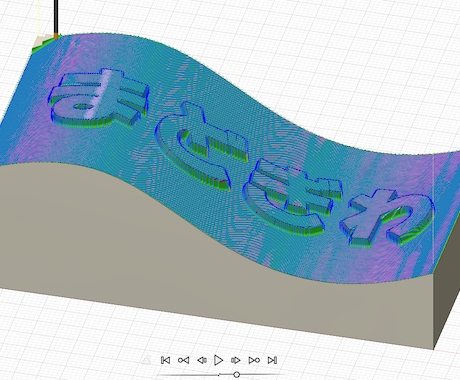The image size is (460, 380).
Task: Go to next operation
Action: pos(254,360)
